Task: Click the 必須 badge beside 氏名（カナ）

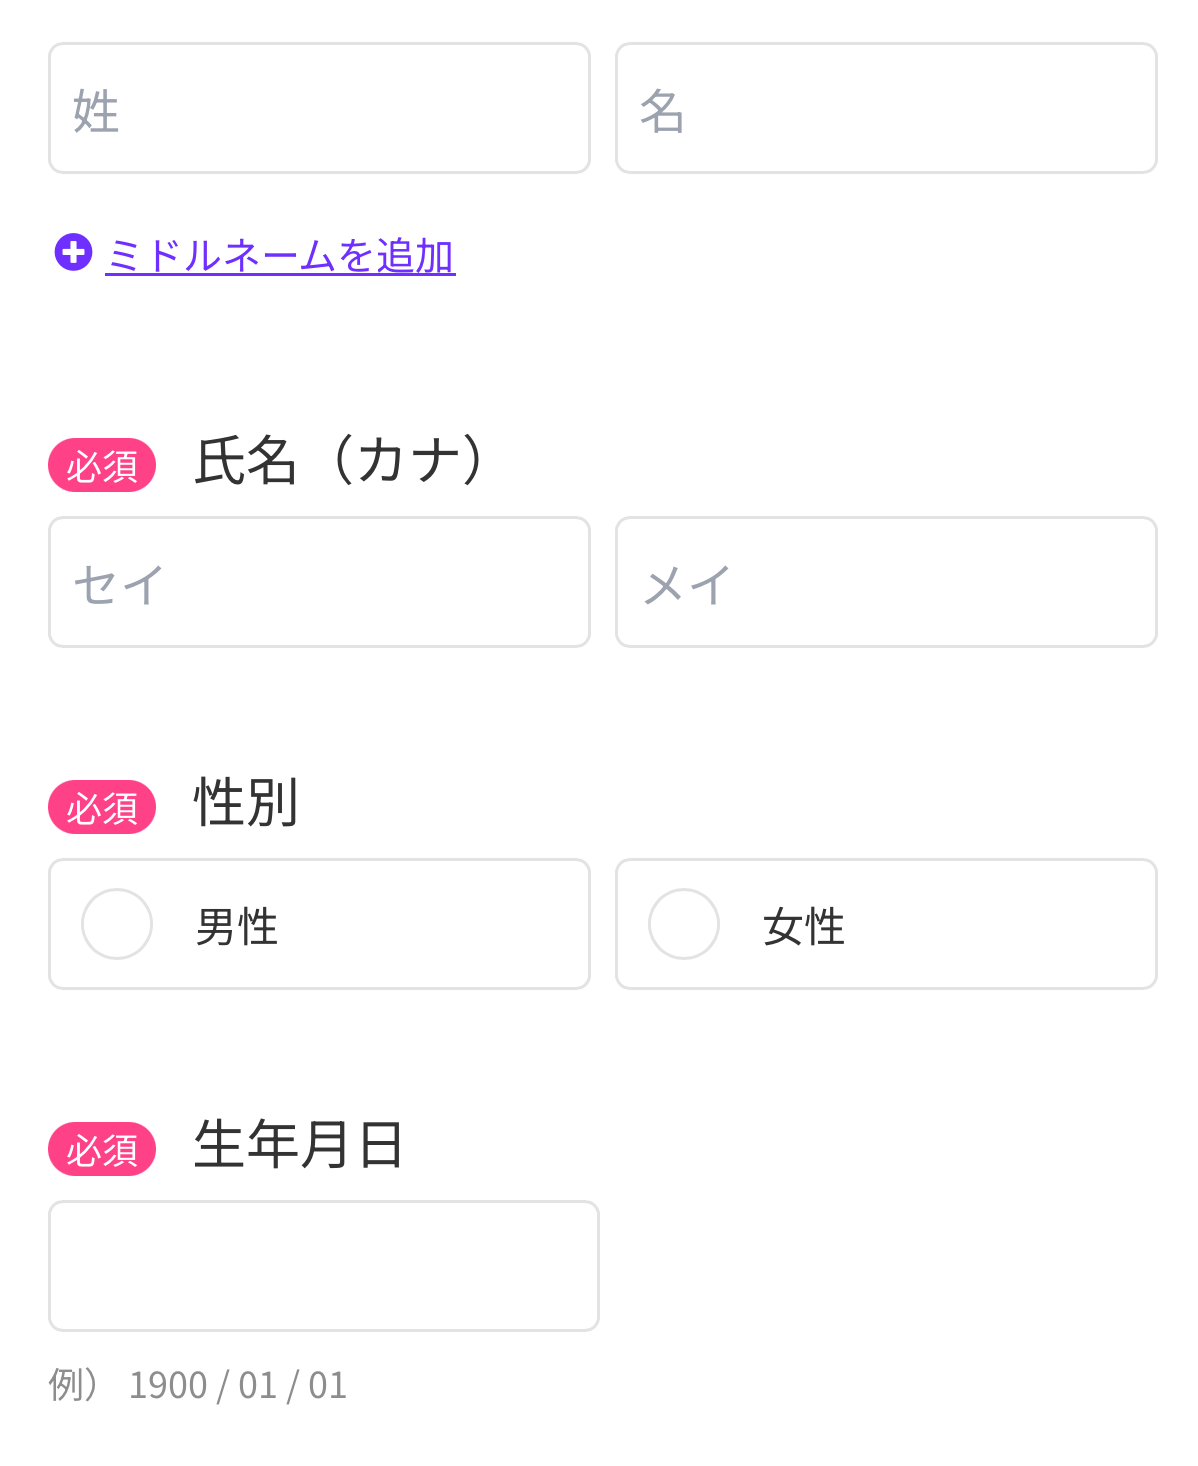Action: tap(102, 465)
